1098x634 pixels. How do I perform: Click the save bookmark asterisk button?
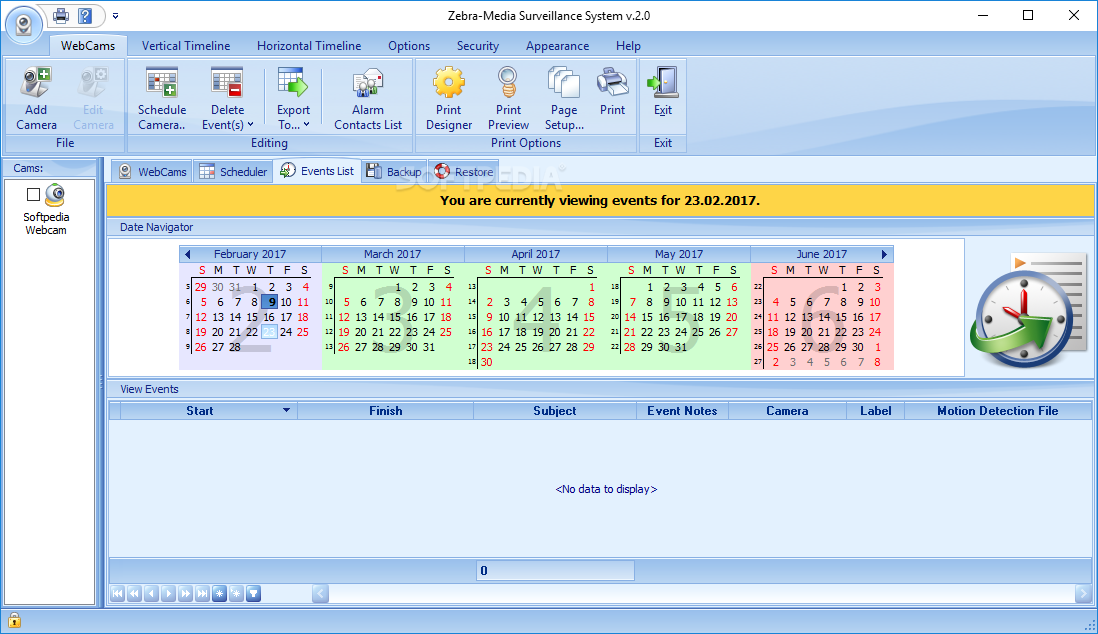[219, 594]
